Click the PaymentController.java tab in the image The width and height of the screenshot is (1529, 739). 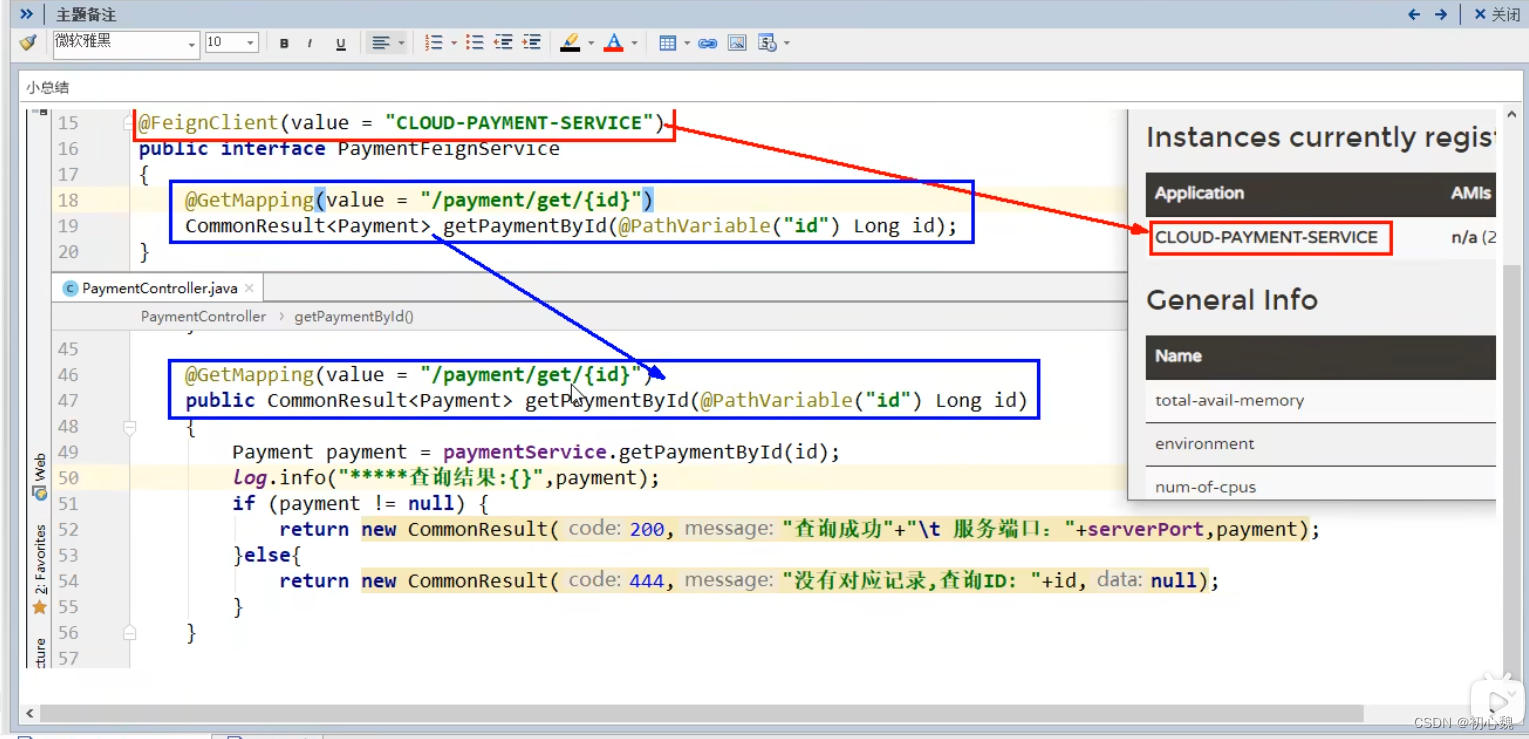pyautogui.click(x=159, y=288)
